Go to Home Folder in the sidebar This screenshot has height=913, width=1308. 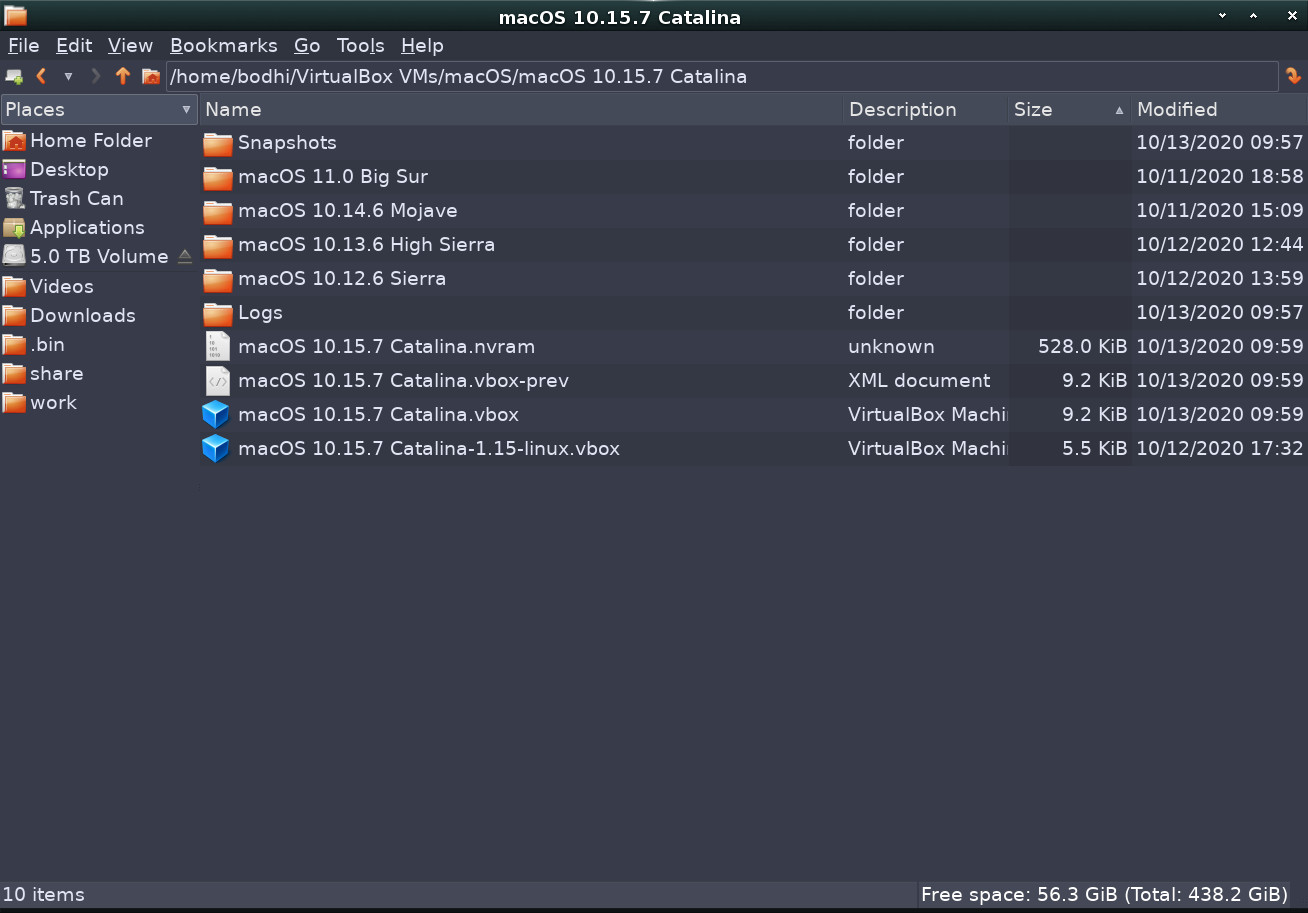(x=90, y=140)
